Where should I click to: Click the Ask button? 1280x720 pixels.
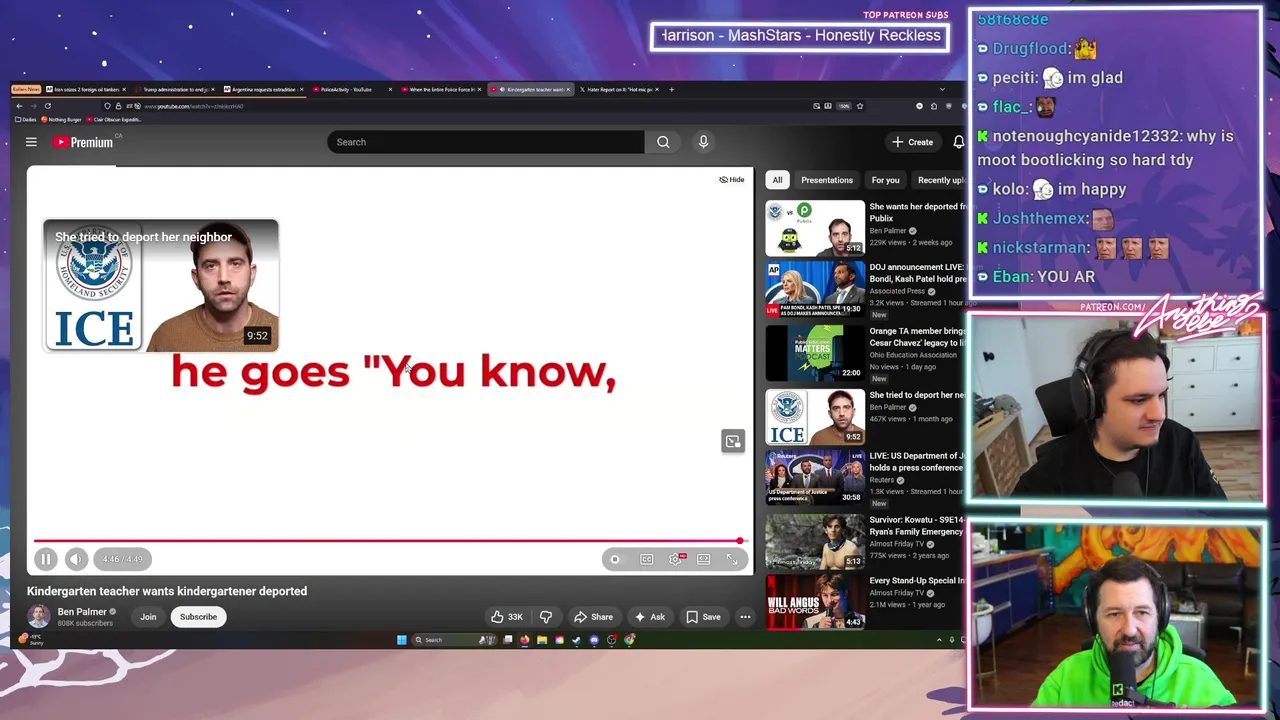649,617
